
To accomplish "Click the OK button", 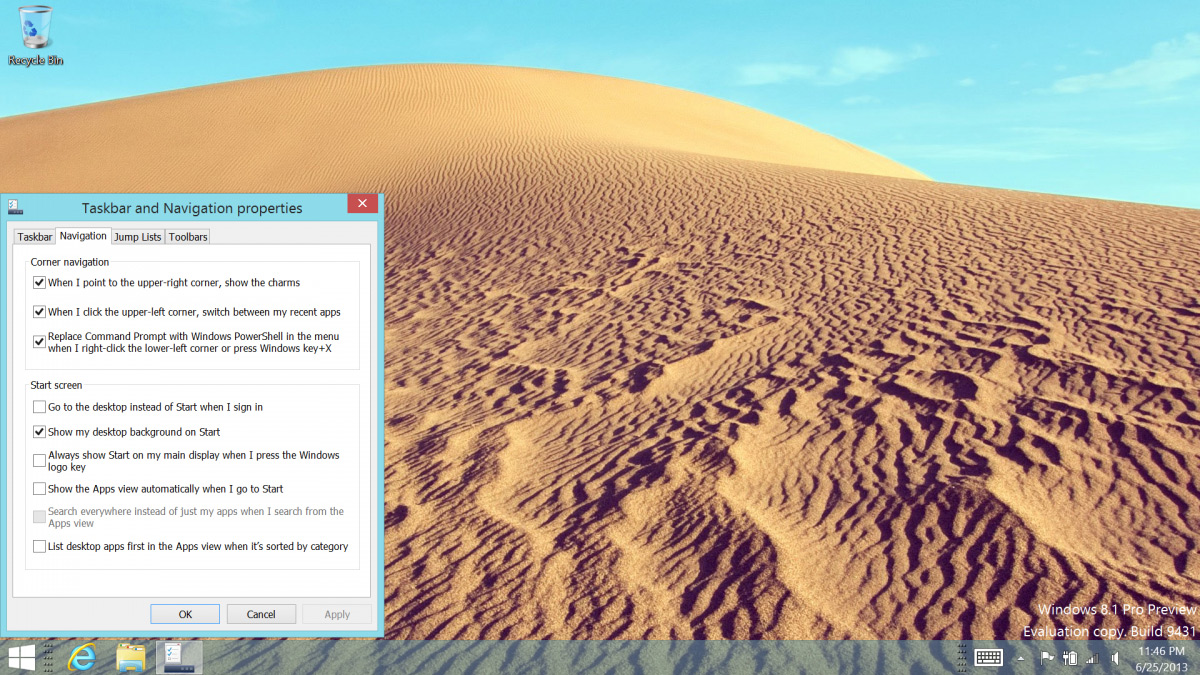I will tap(185, 614).
